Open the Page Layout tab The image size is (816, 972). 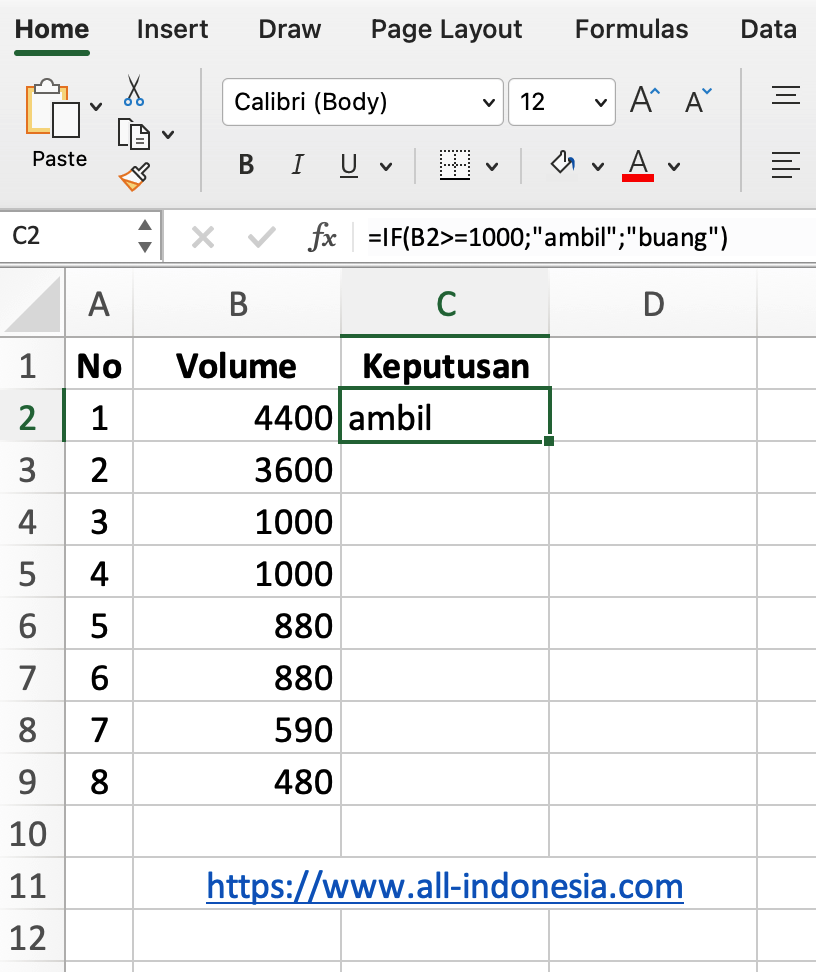click(446, 29)
